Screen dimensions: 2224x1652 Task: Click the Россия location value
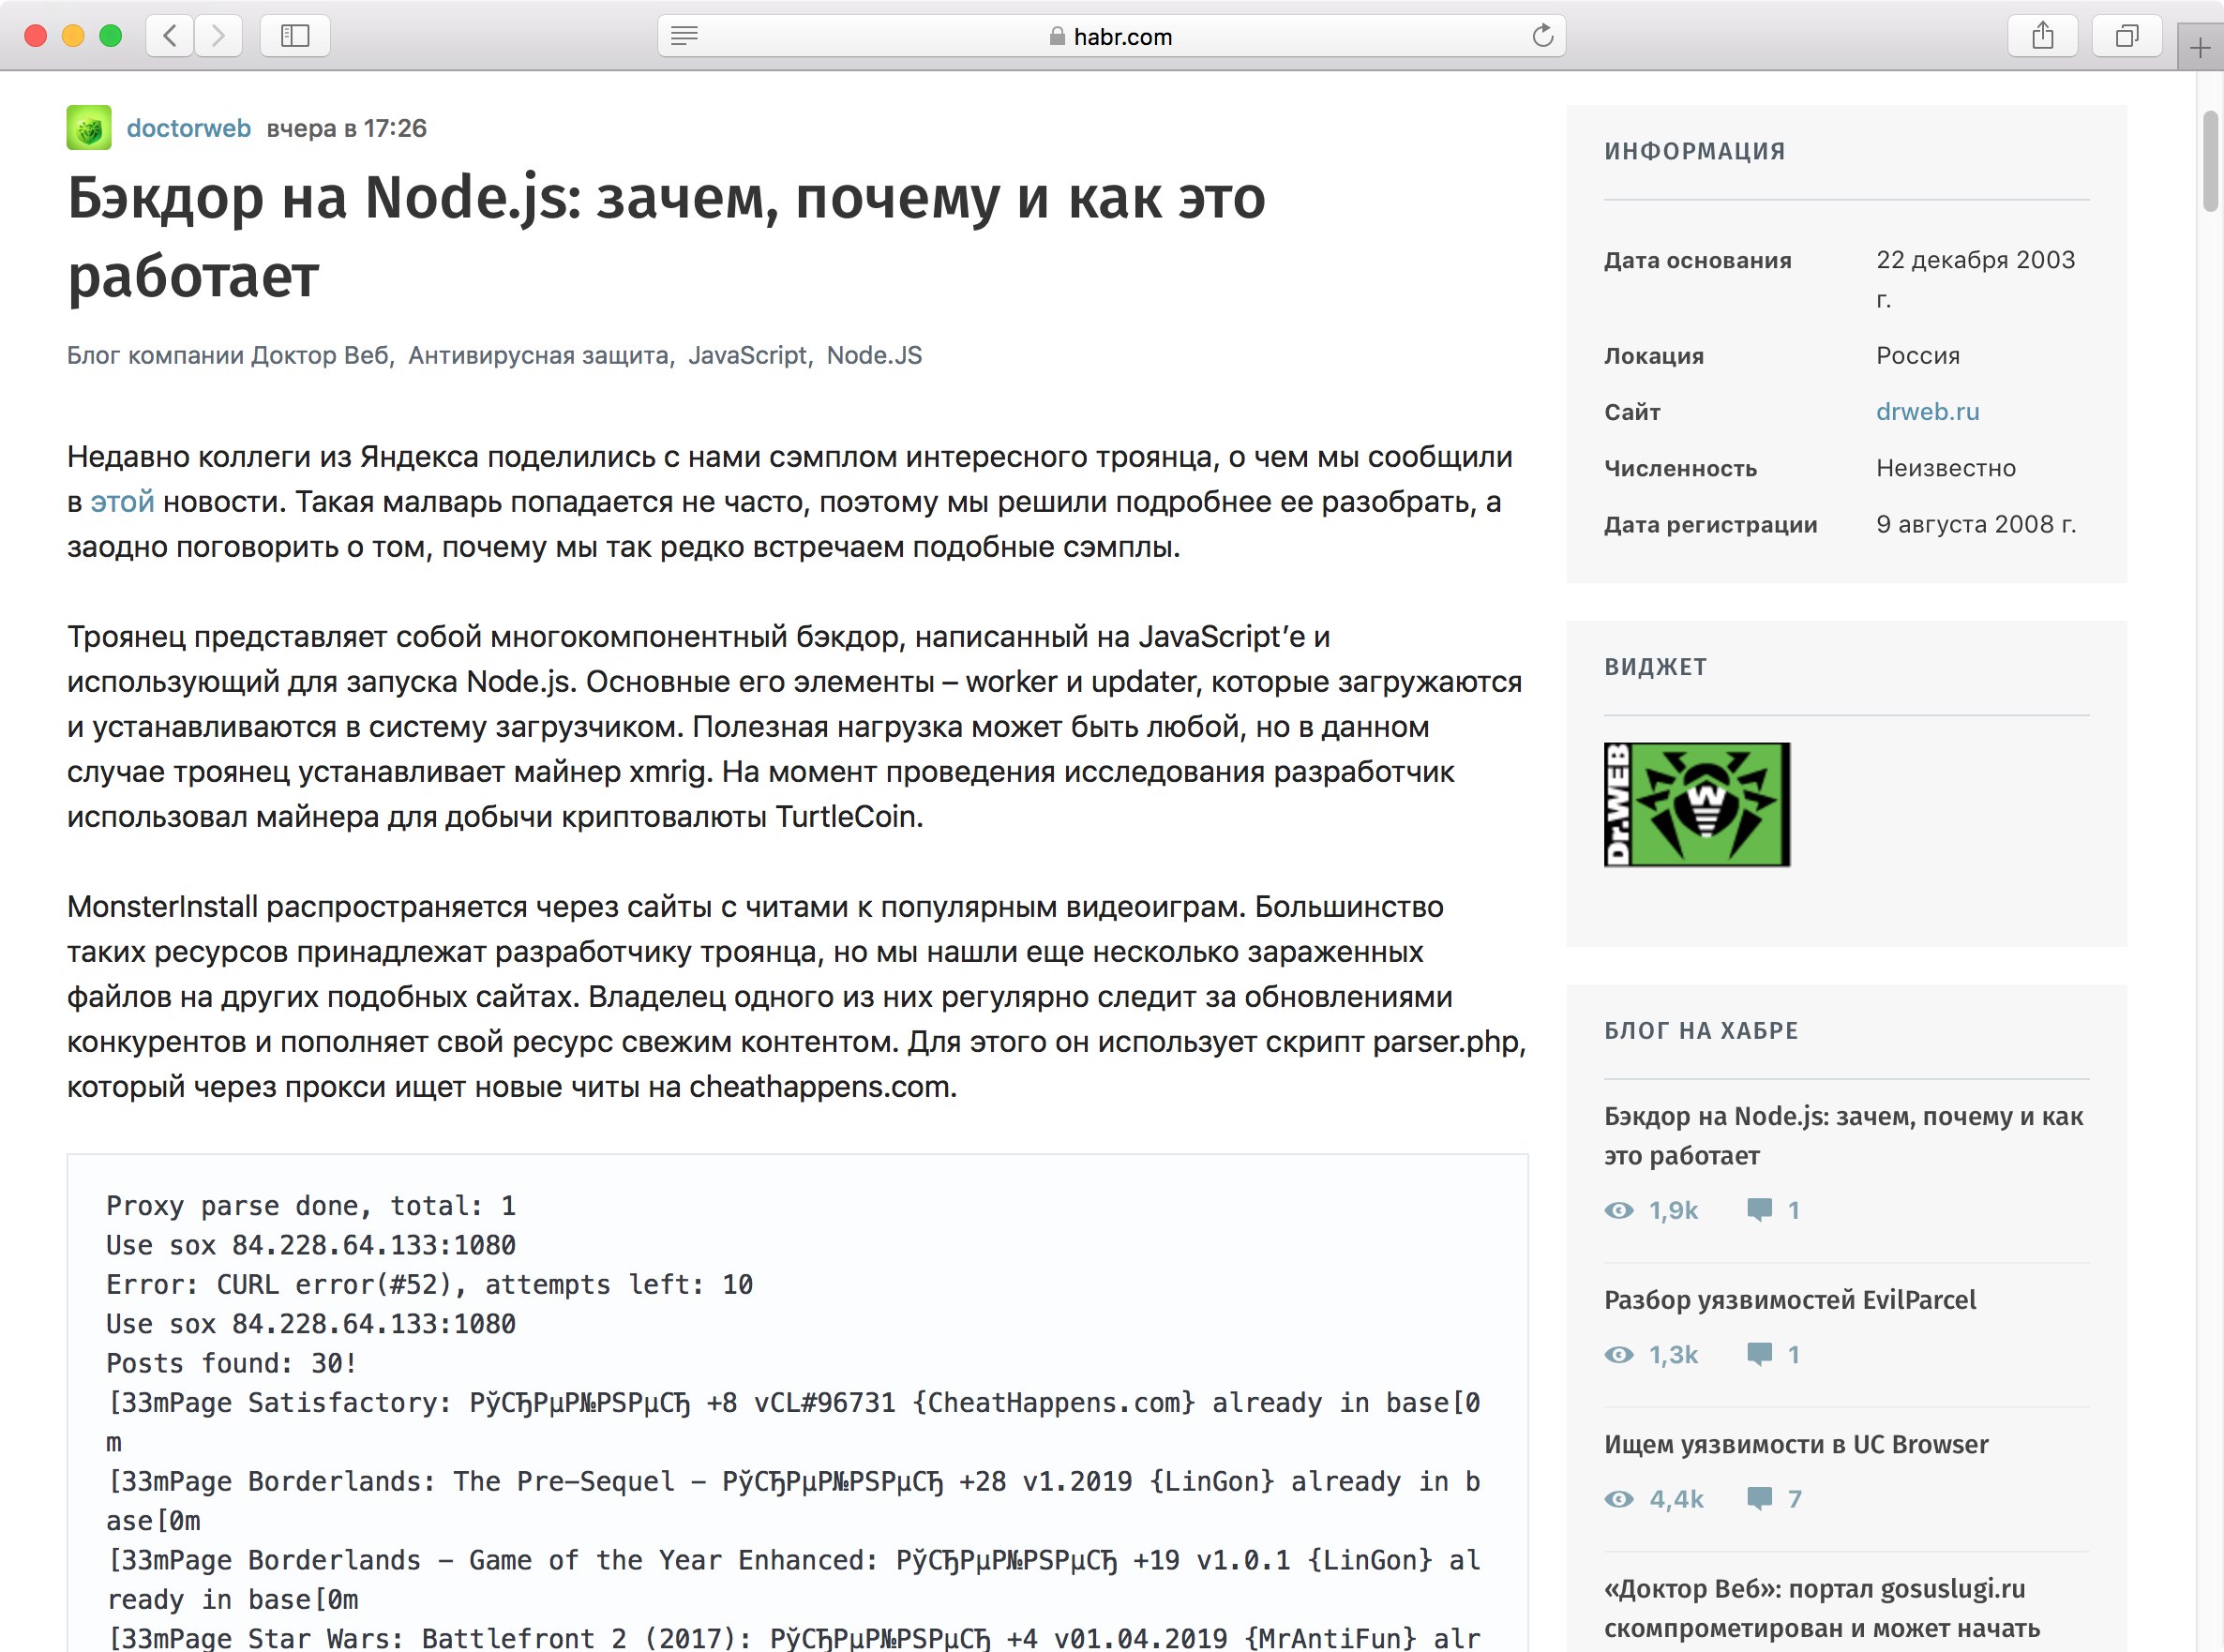1917,355
